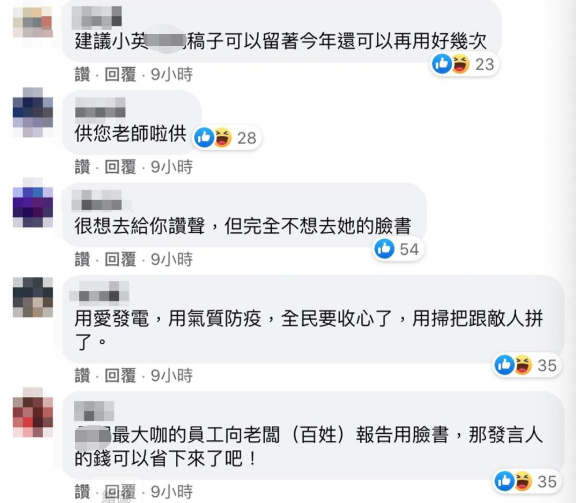Click the laughing emoji beside count 28

(x=223, y=138)
